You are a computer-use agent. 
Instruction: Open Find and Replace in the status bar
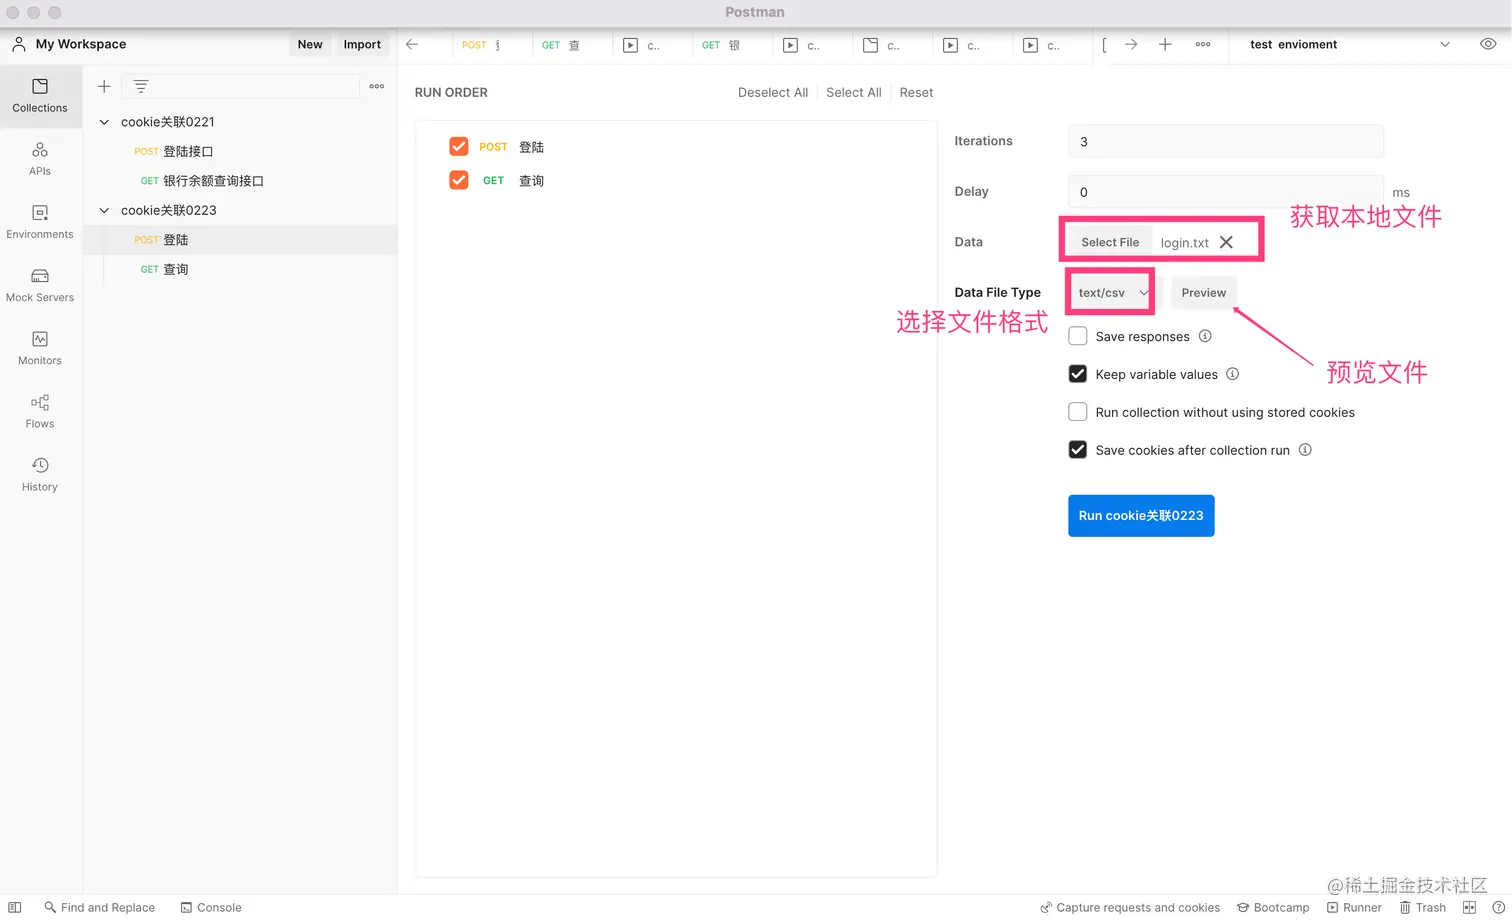100,908
